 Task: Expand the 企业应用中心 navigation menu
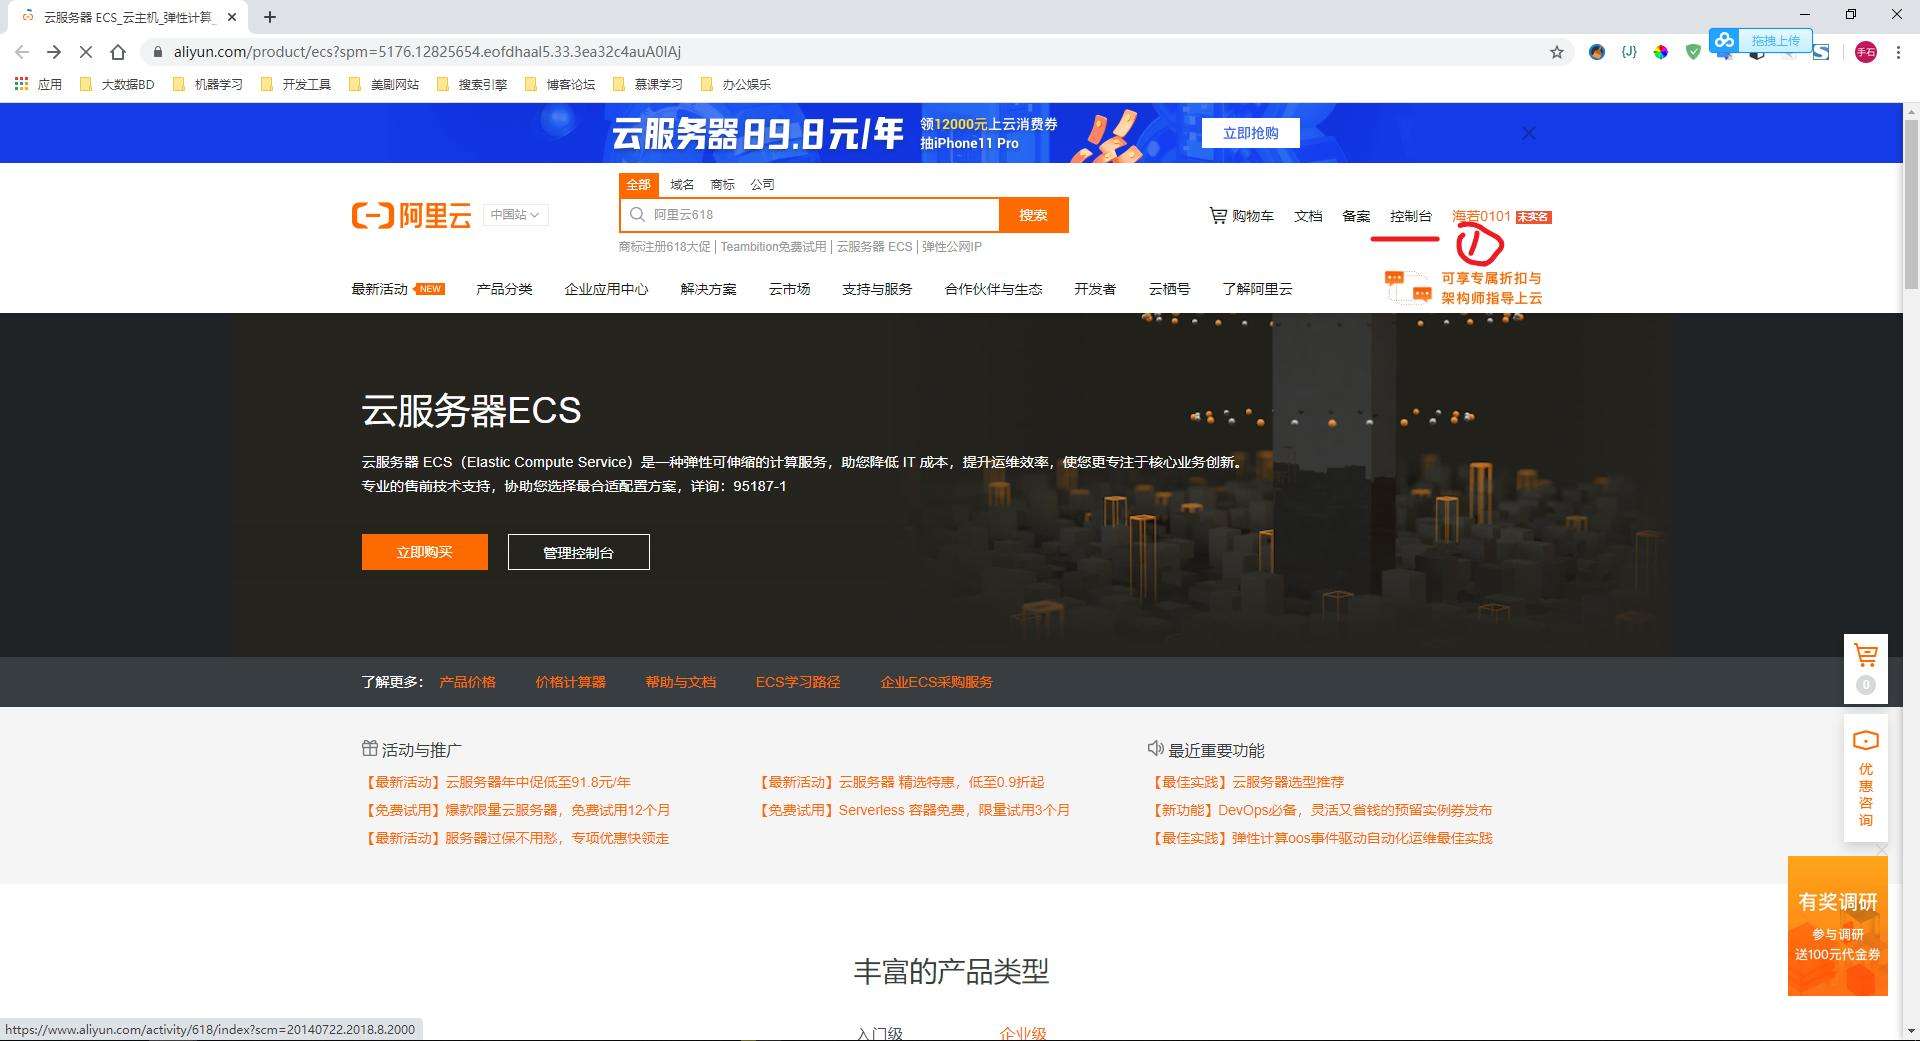pos(606,289)
